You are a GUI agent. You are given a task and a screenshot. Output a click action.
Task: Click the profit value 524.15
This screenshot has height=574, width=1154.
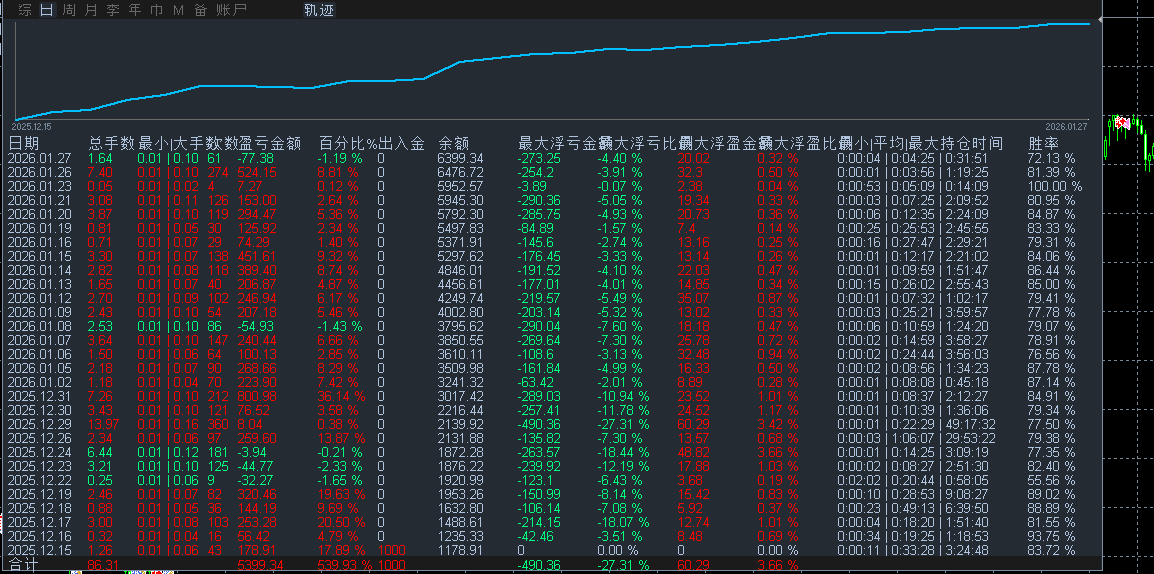[258, 172]
